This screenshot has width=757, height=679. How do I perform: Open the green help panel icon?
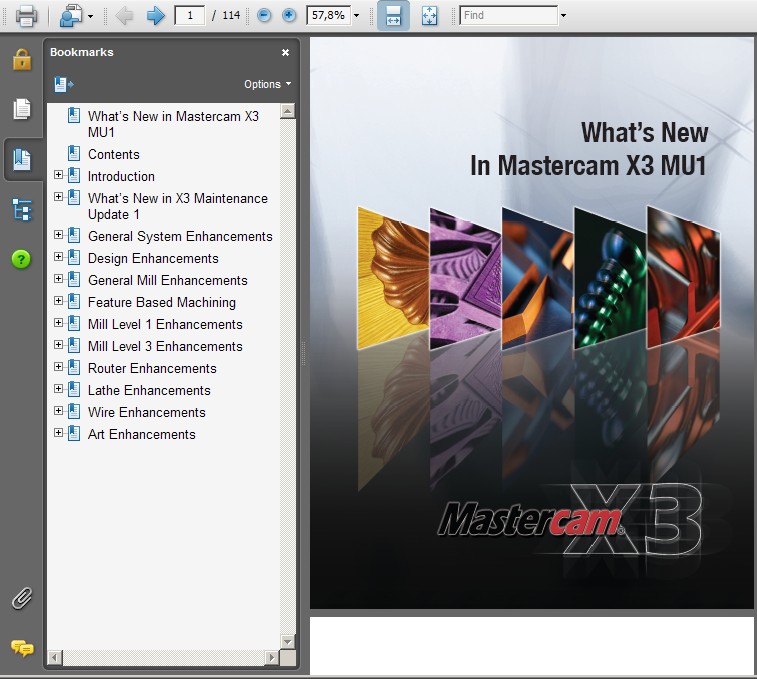[21, 259]
